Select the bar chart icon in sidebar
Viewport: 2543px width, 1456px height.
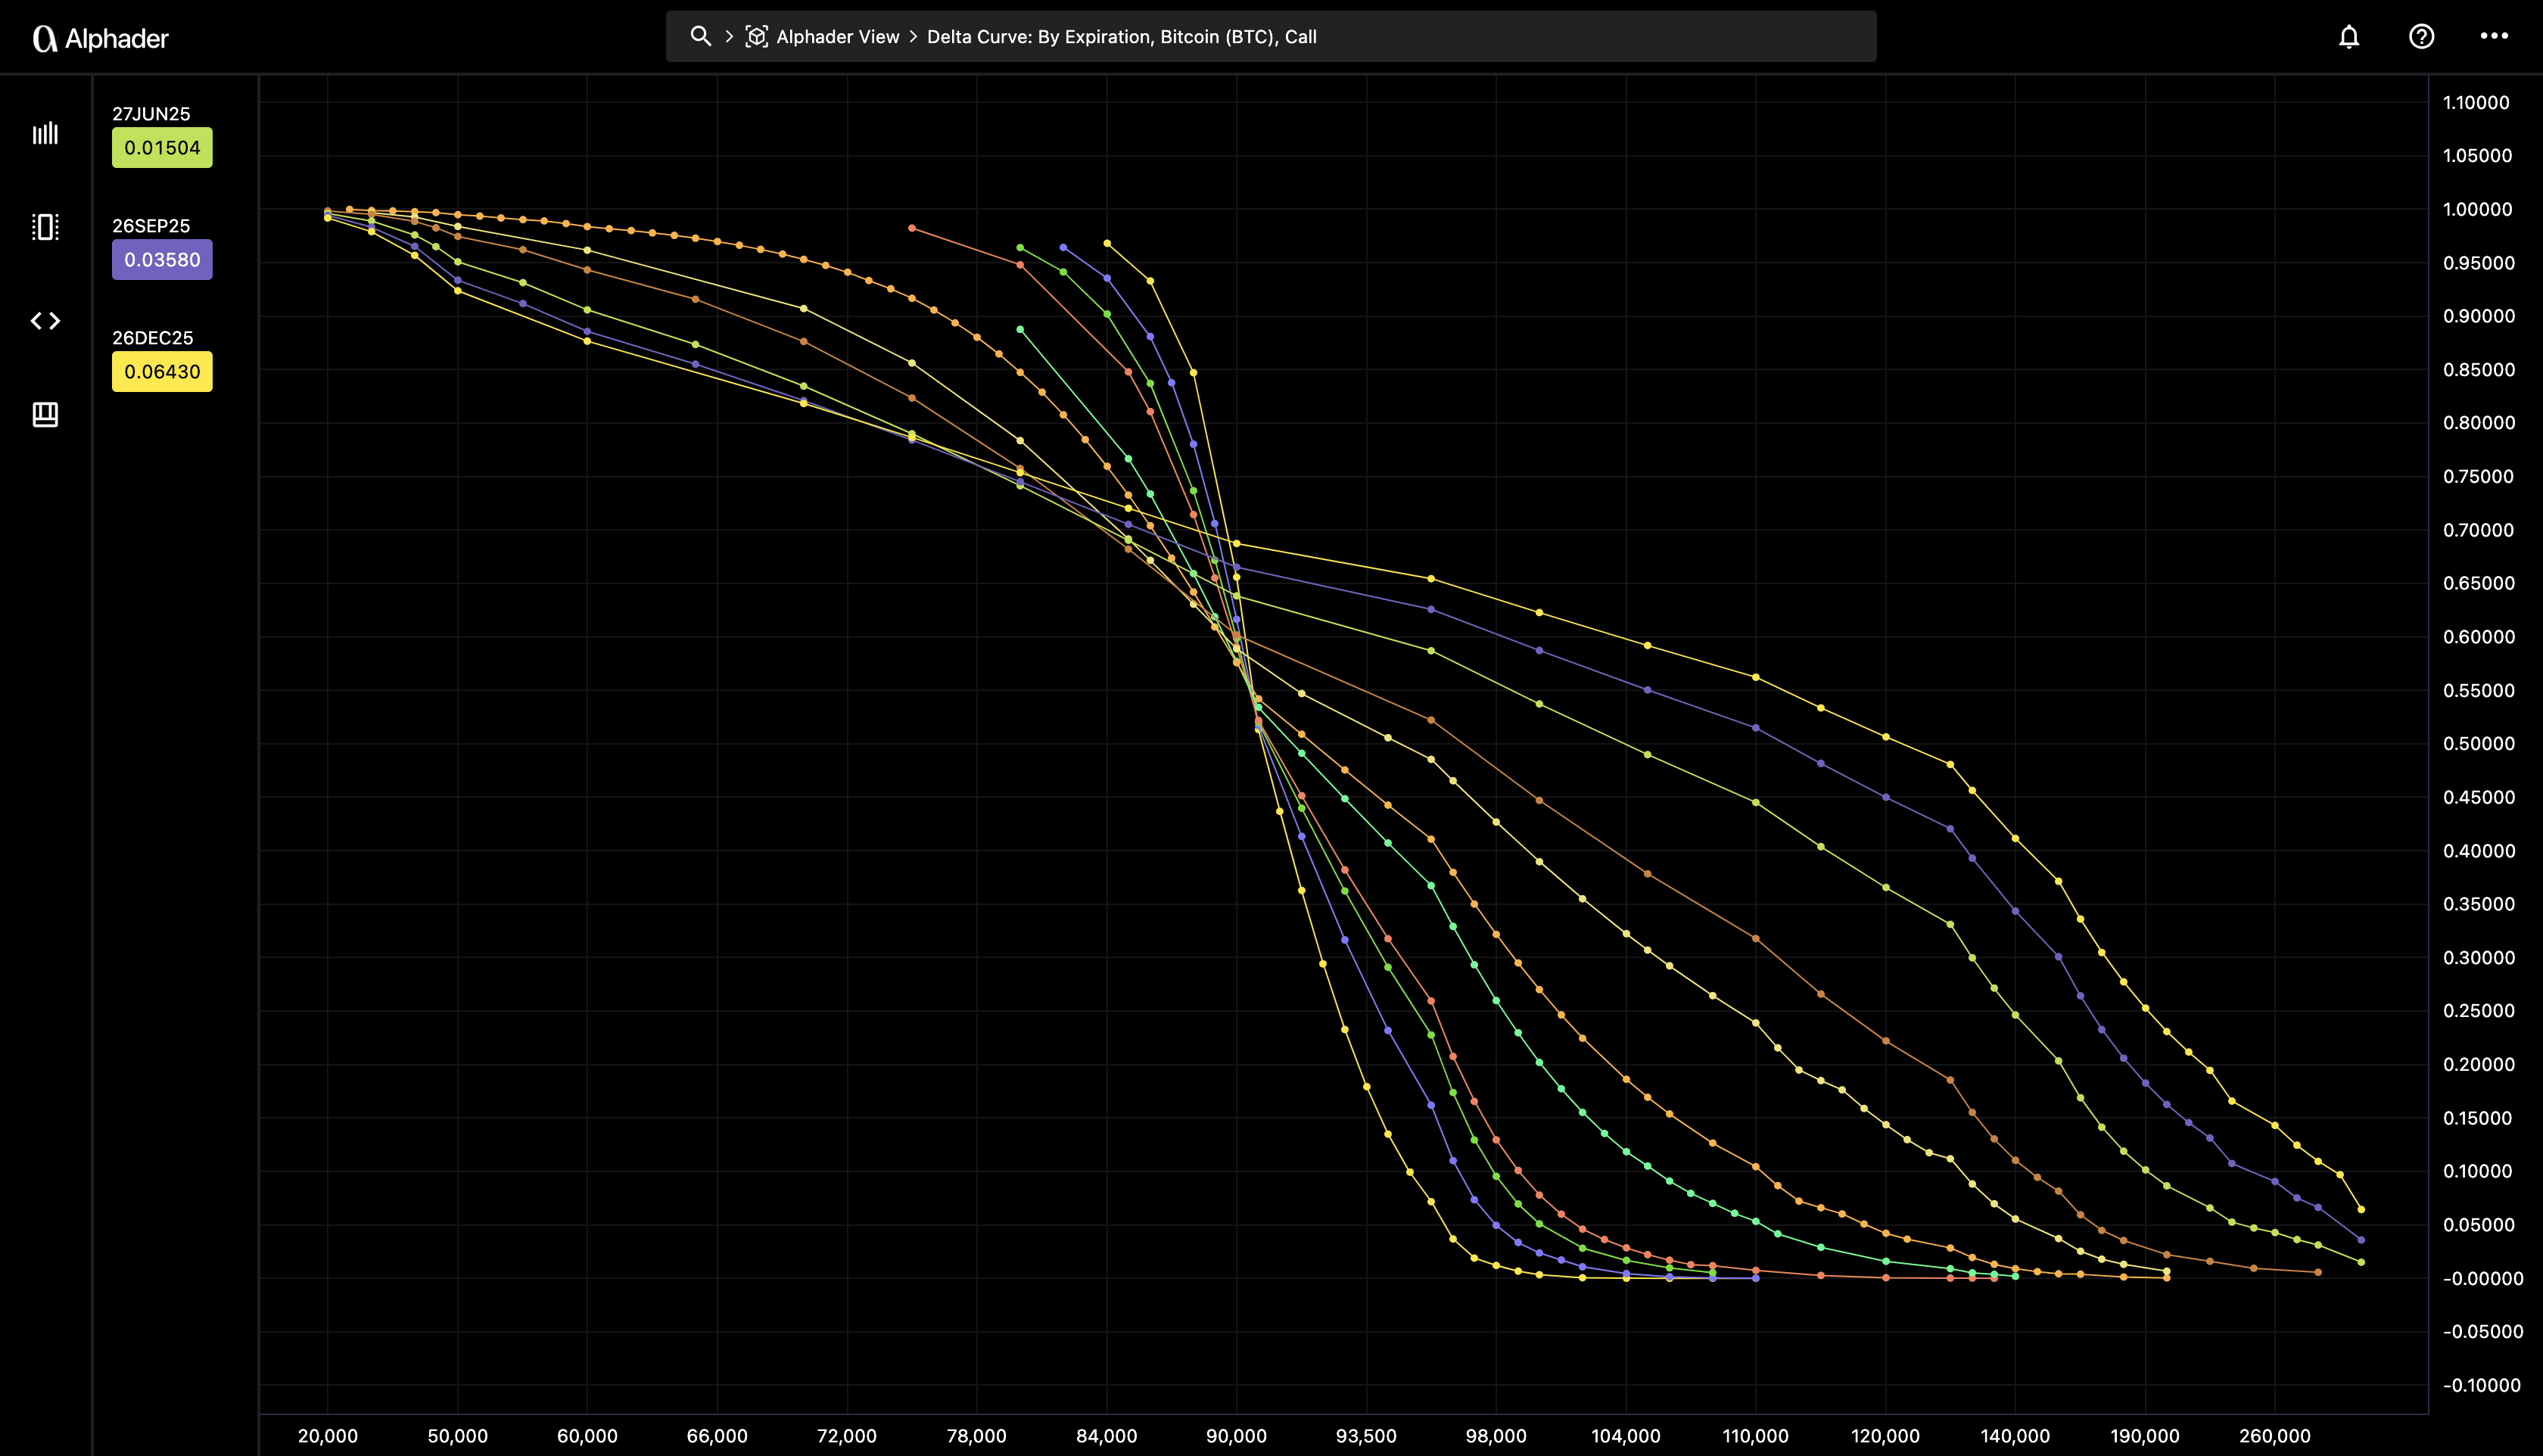point(45,134)
